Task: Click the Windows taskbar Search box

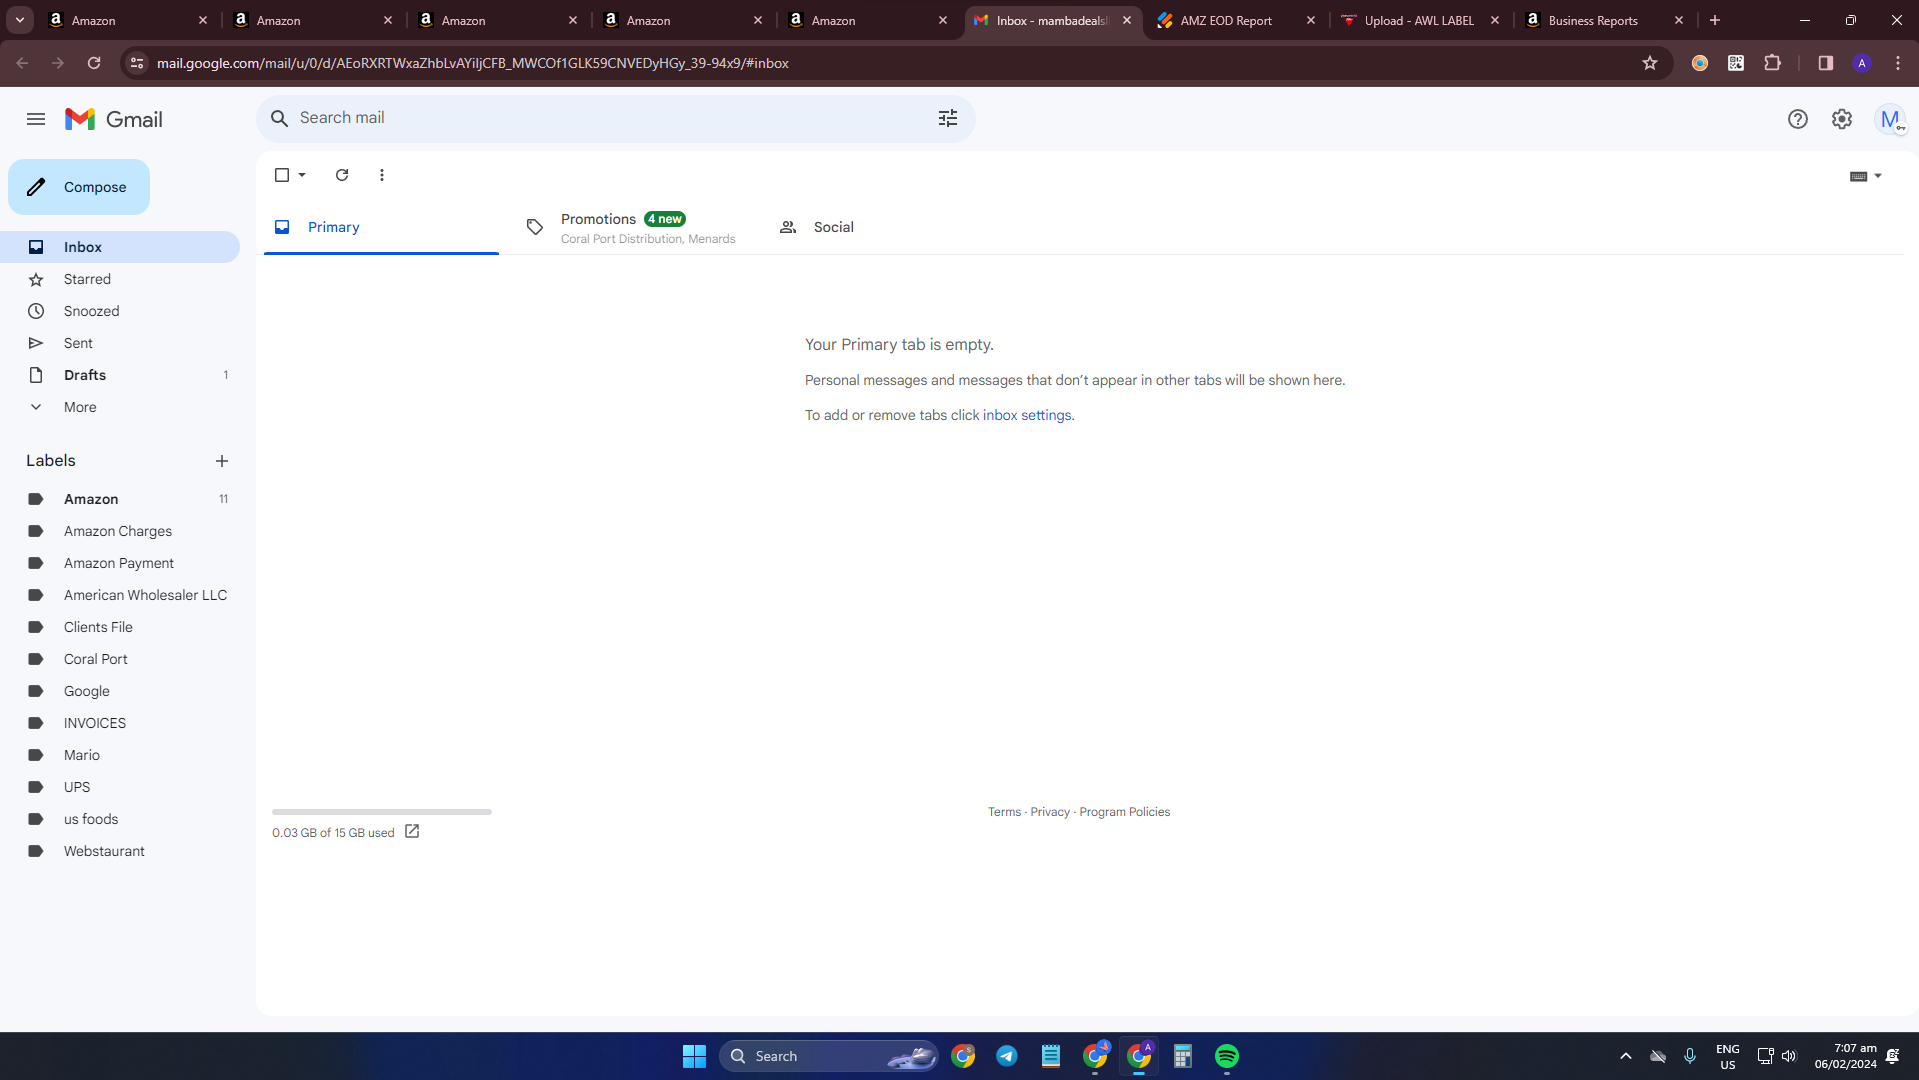Action: [x=829, y=1056]
